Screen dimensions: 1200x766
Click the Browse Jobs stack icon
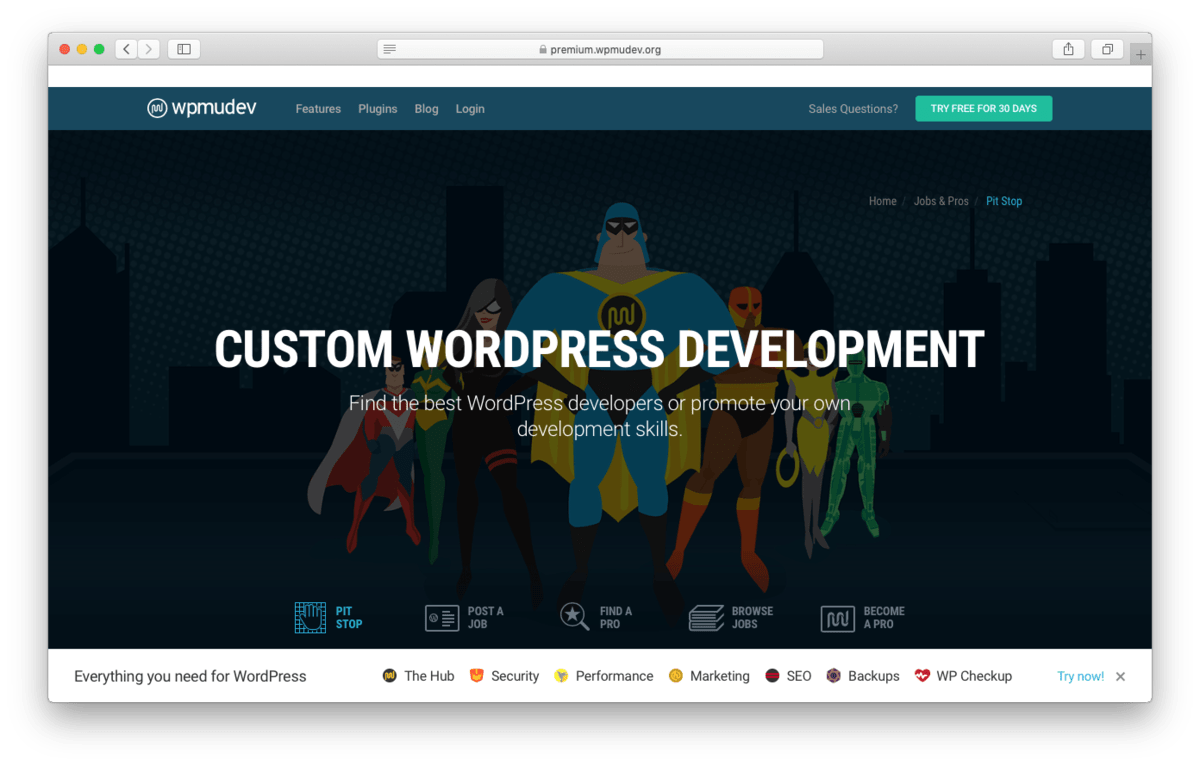(x=706, y=617)
